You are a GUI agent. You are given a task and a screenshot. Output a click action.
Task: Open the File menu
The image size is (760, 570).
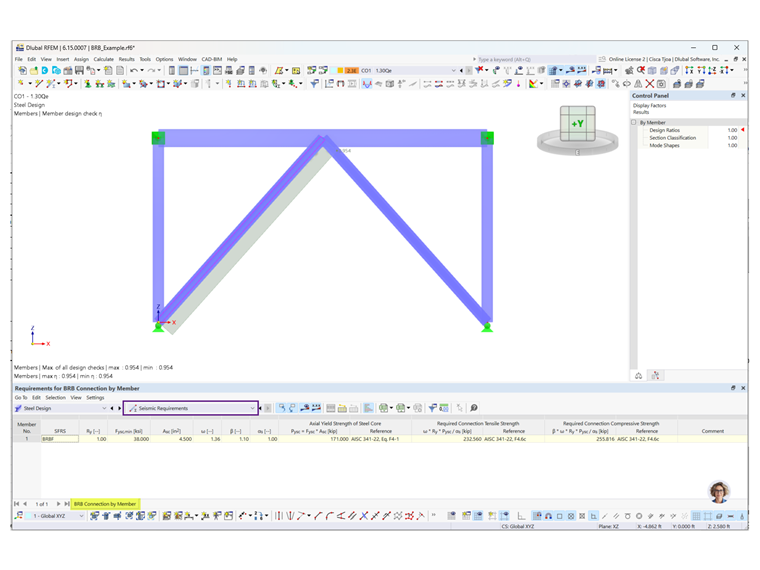coord(18,59)
